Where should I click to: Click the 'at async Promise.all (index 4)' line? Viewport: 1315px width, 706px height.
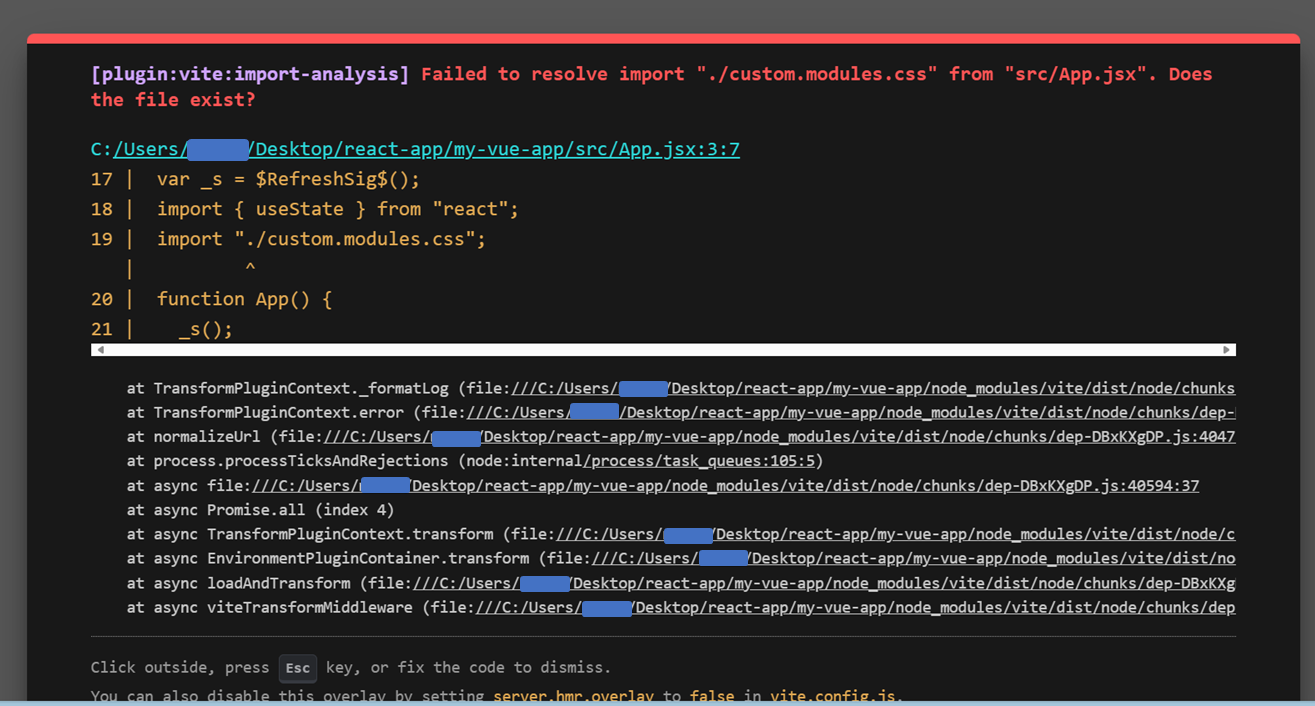(260, 510)
